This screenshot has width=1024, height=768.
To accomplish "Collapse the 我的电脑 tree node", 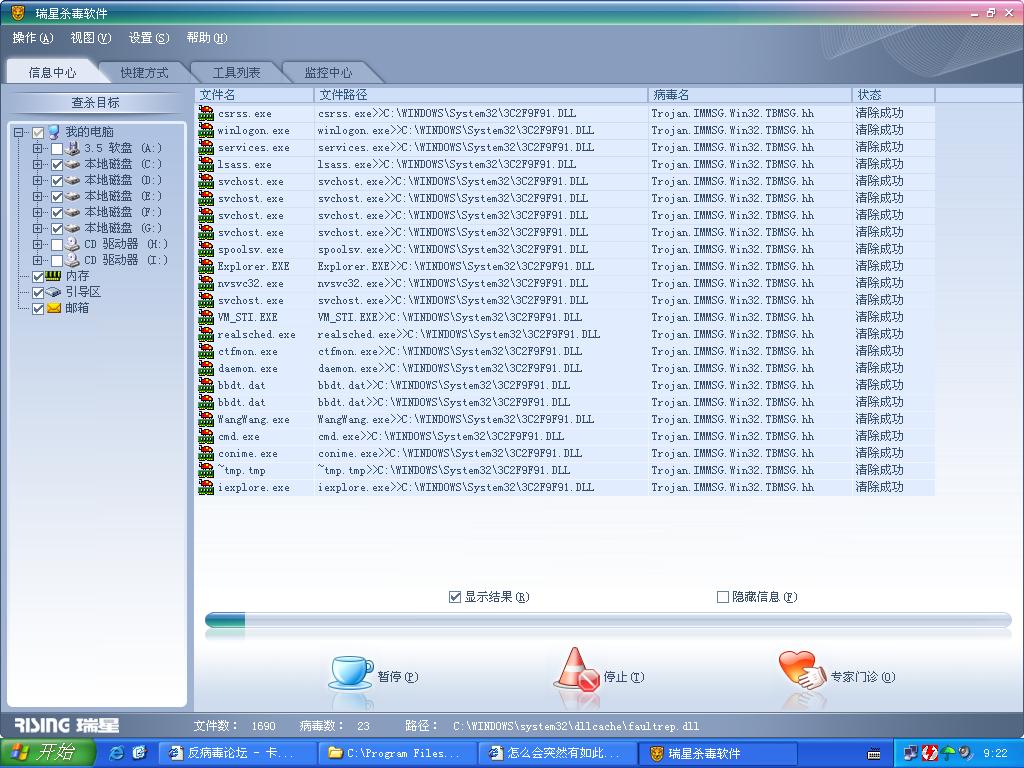I will [x=19, y=133].
